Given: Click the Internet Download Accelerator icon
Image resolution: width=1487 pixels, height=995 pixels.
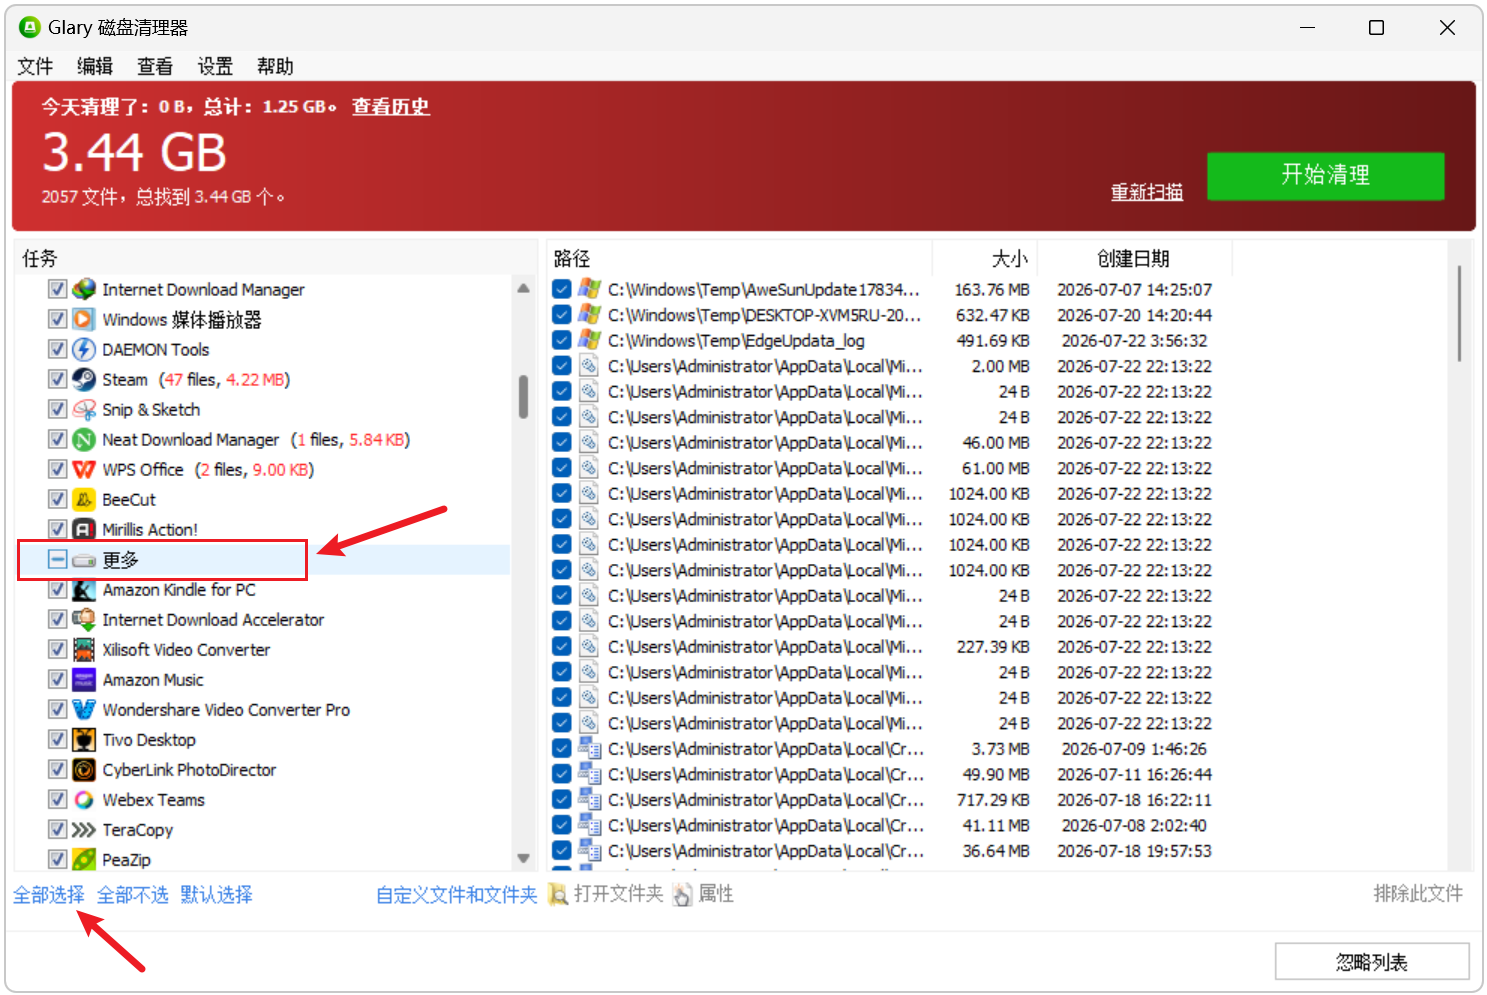Looking at the screenshot, I should 84,620.
